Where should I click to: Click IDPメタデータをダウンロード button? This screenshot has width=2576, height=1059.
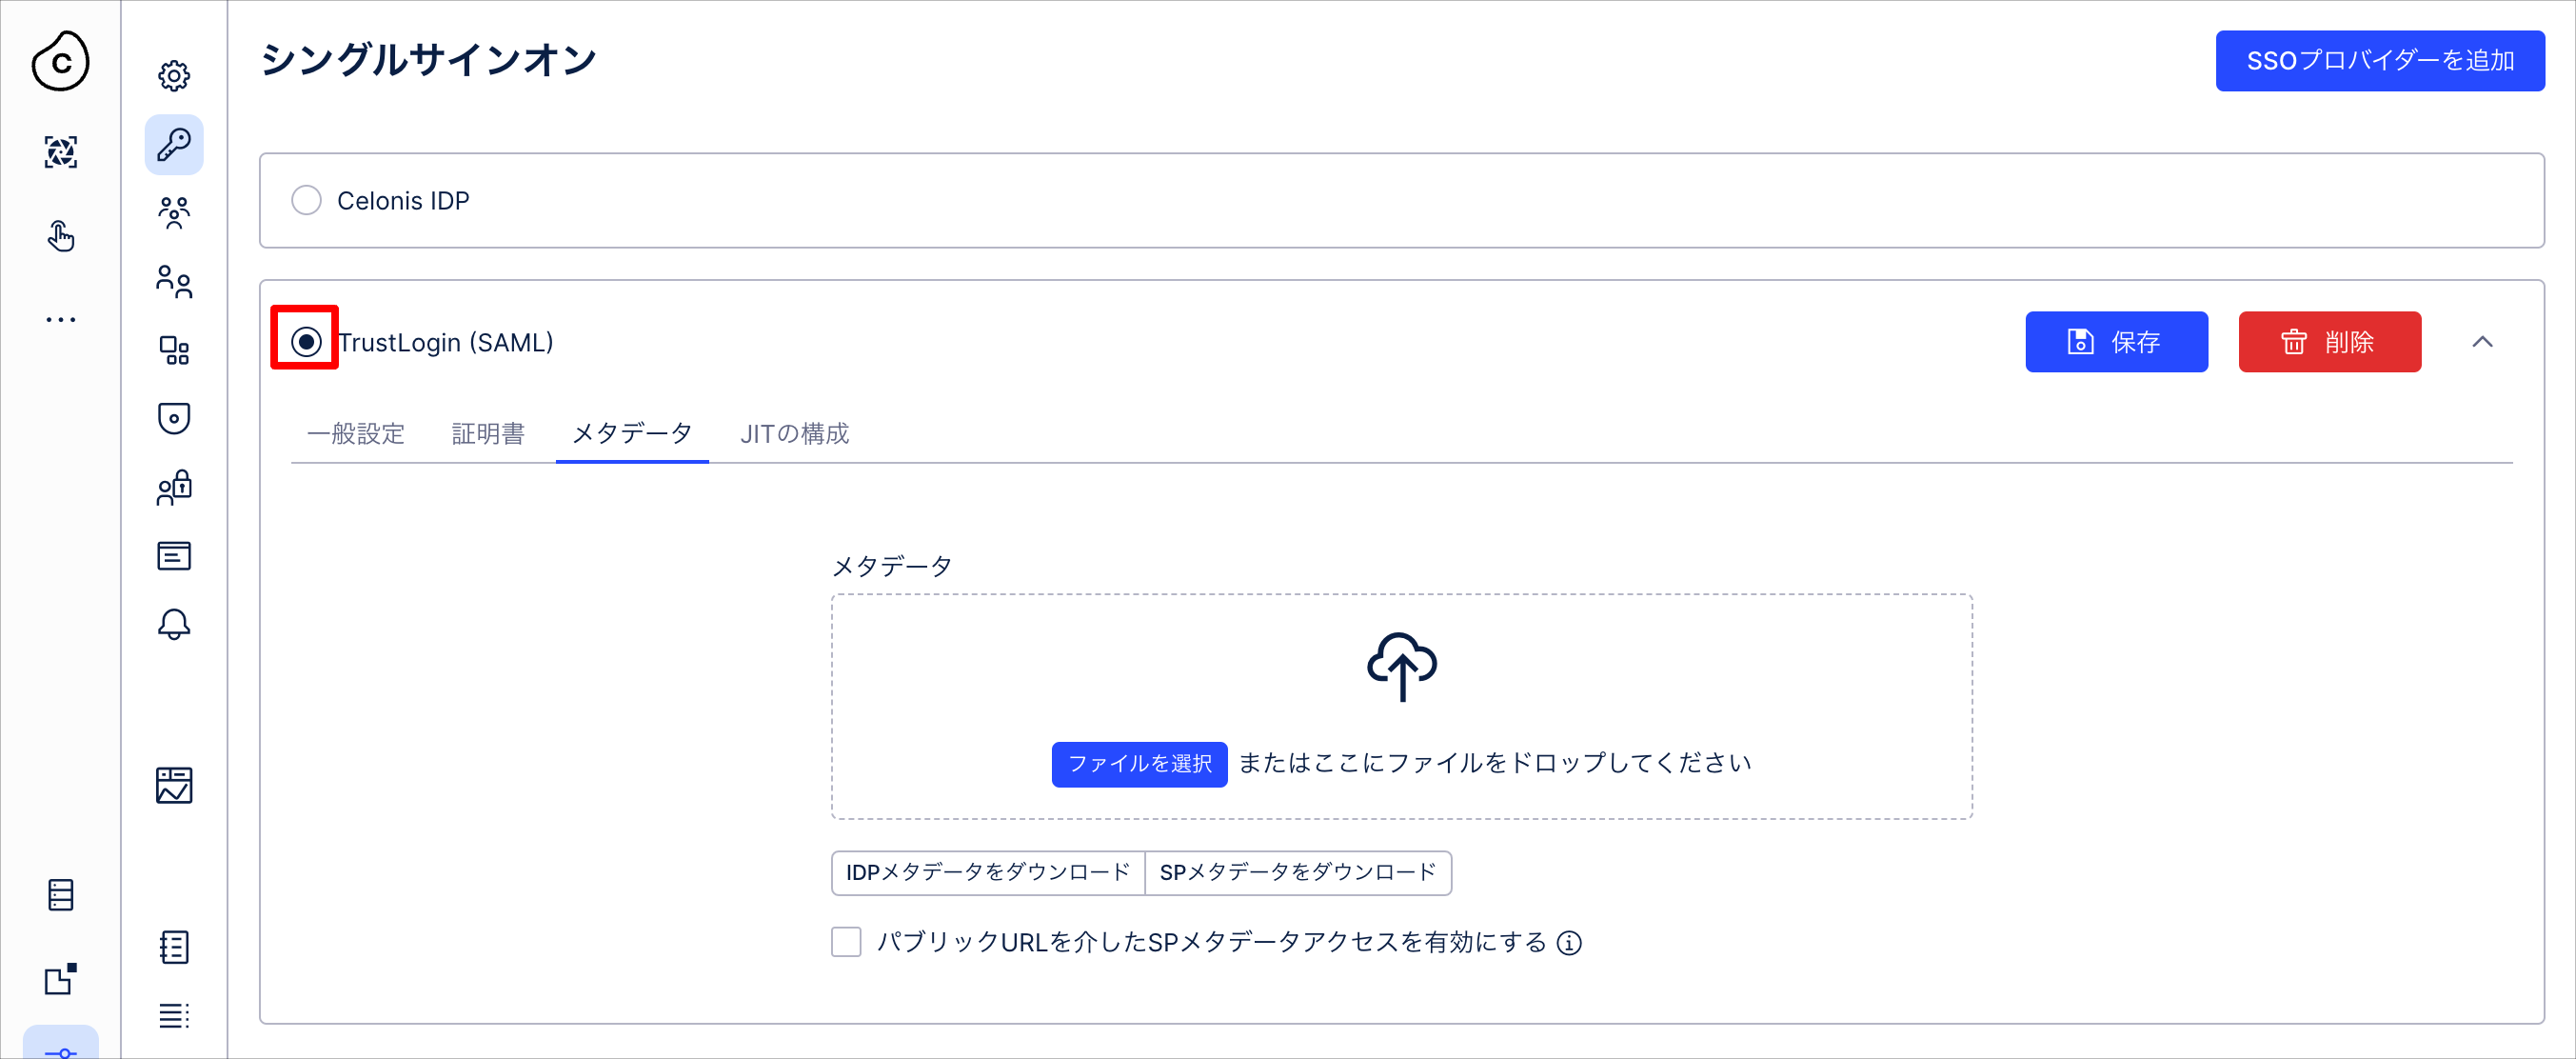tap(988, 873)
